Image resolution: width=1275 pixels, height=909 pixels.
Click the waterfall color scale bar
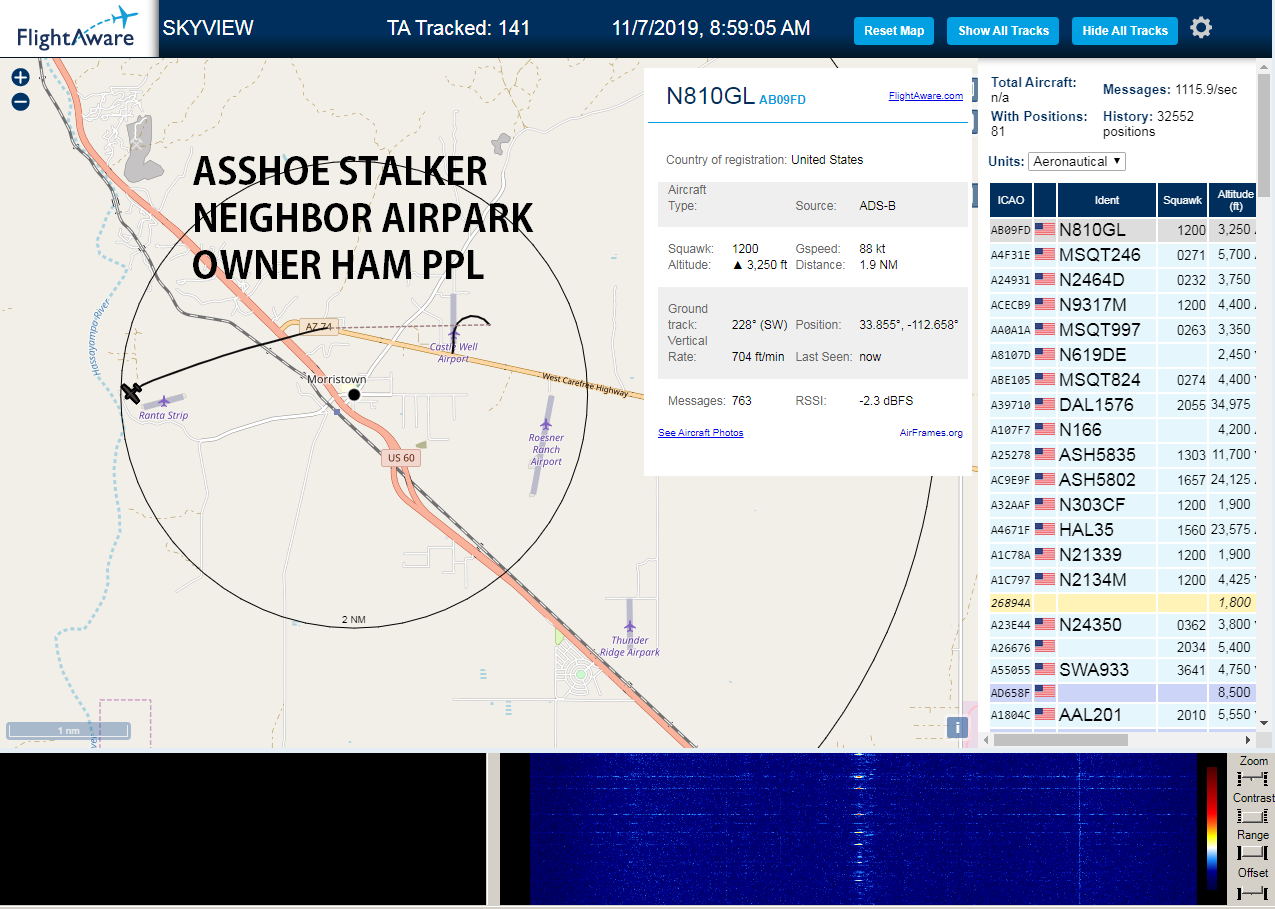(x=1212, y=828)
